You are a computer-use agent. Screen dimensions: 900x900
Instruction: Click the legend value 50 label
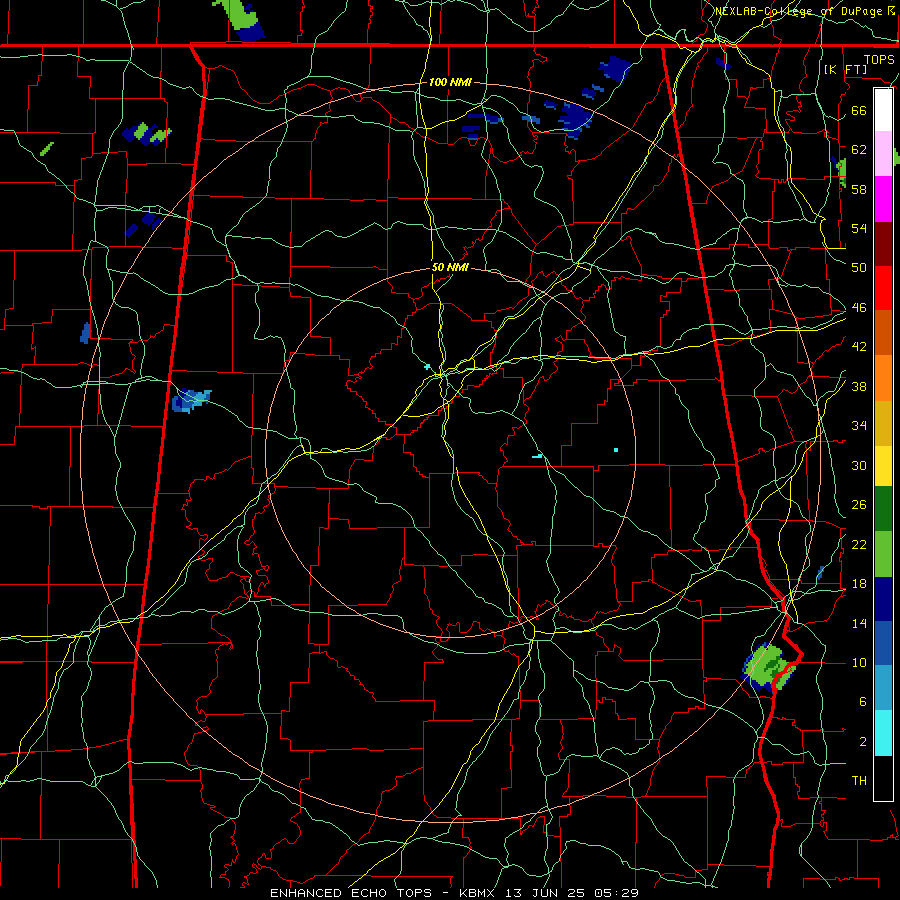click(x=859, y=267)
